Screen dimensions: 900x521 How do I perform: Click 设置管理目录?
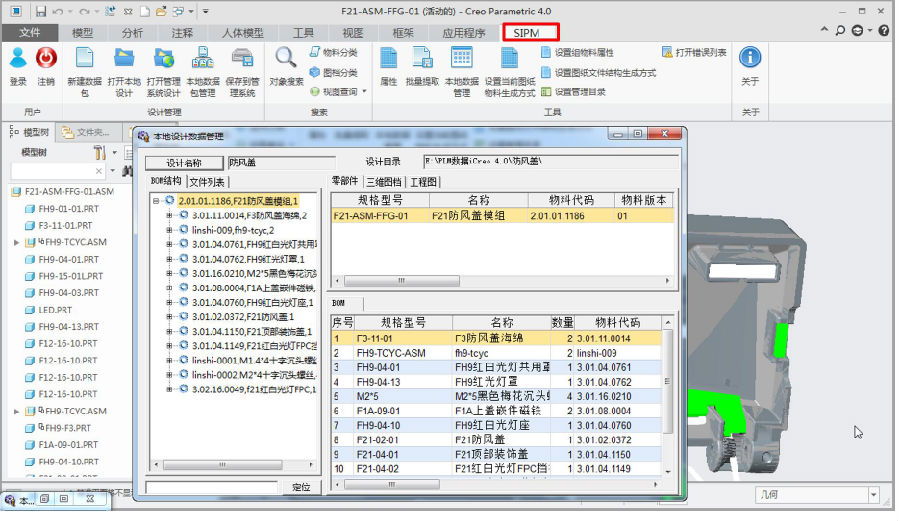(573, 92)
